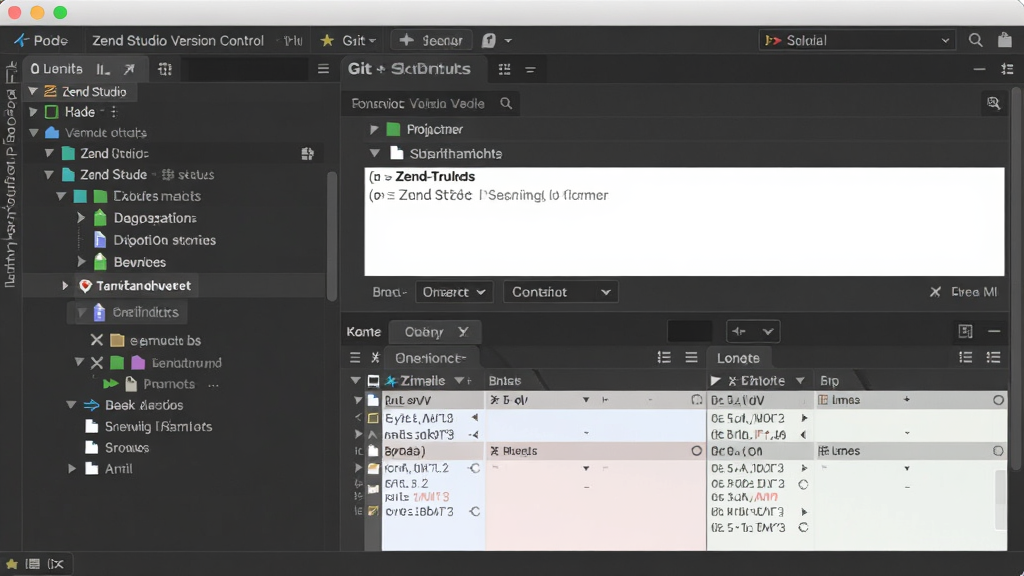The image size is (1024, 576).
Task: Toggle the Hade green checkbox
Action: 51,112
